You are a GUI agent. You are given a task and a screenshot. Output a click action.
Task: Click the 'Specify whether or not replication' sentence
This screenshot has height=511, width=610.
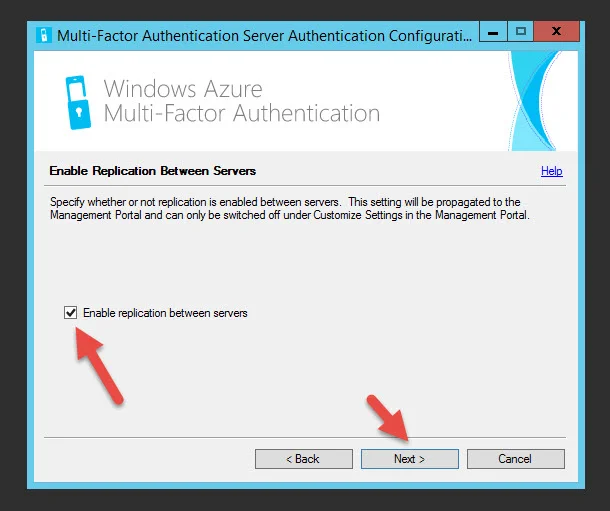[x=196, y=202]
